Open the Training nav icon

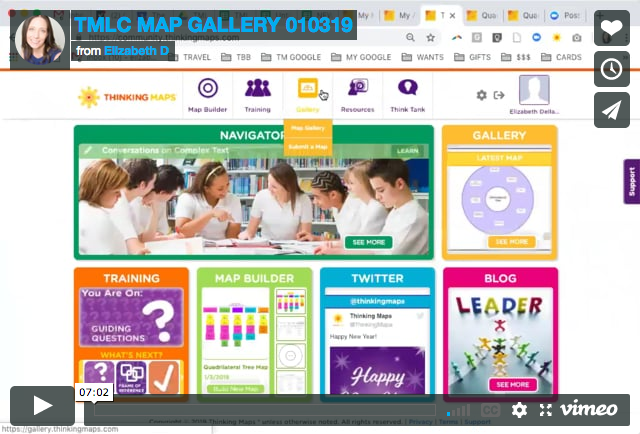[x=258, y=95]
